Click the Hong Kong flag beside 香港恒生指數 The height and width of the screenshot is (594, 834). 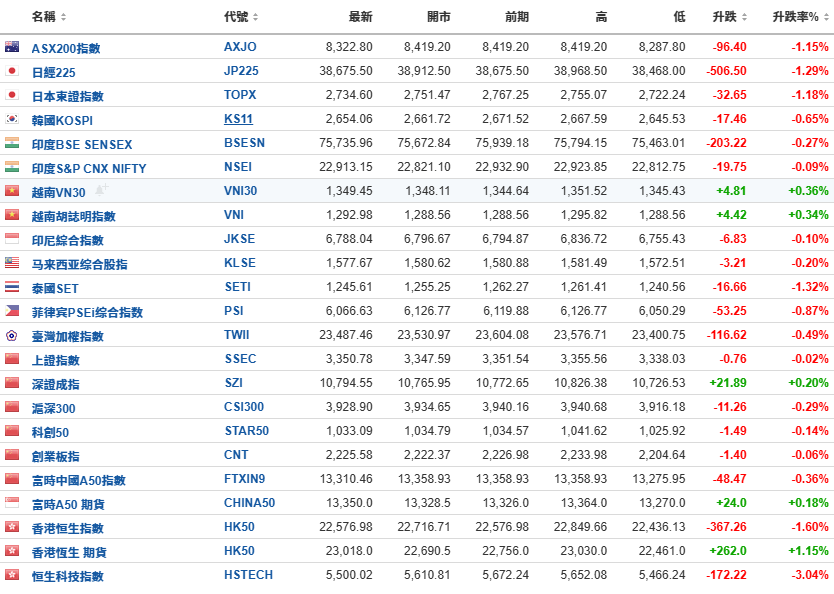[x=12, y=526]
